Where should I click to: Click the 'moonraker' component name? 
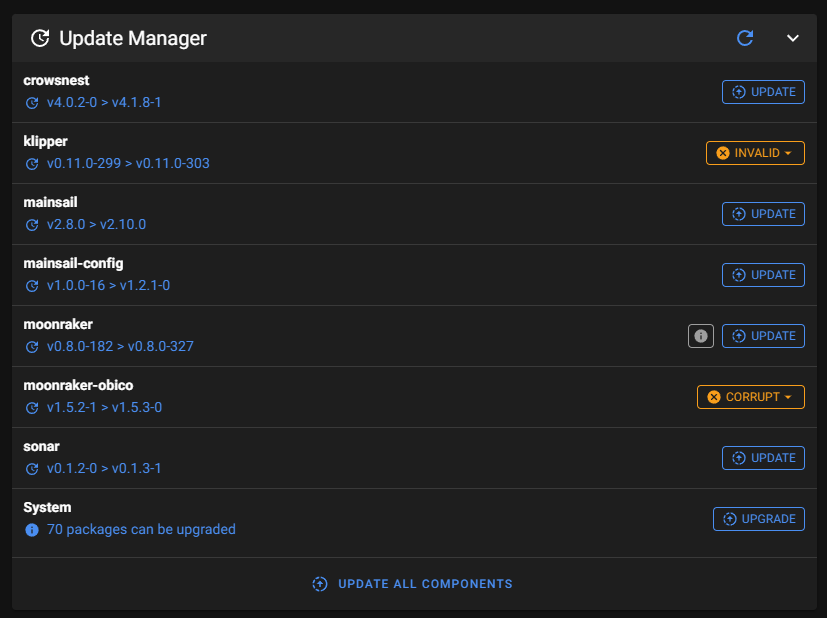pyautogui.click(x=58, y=324)
